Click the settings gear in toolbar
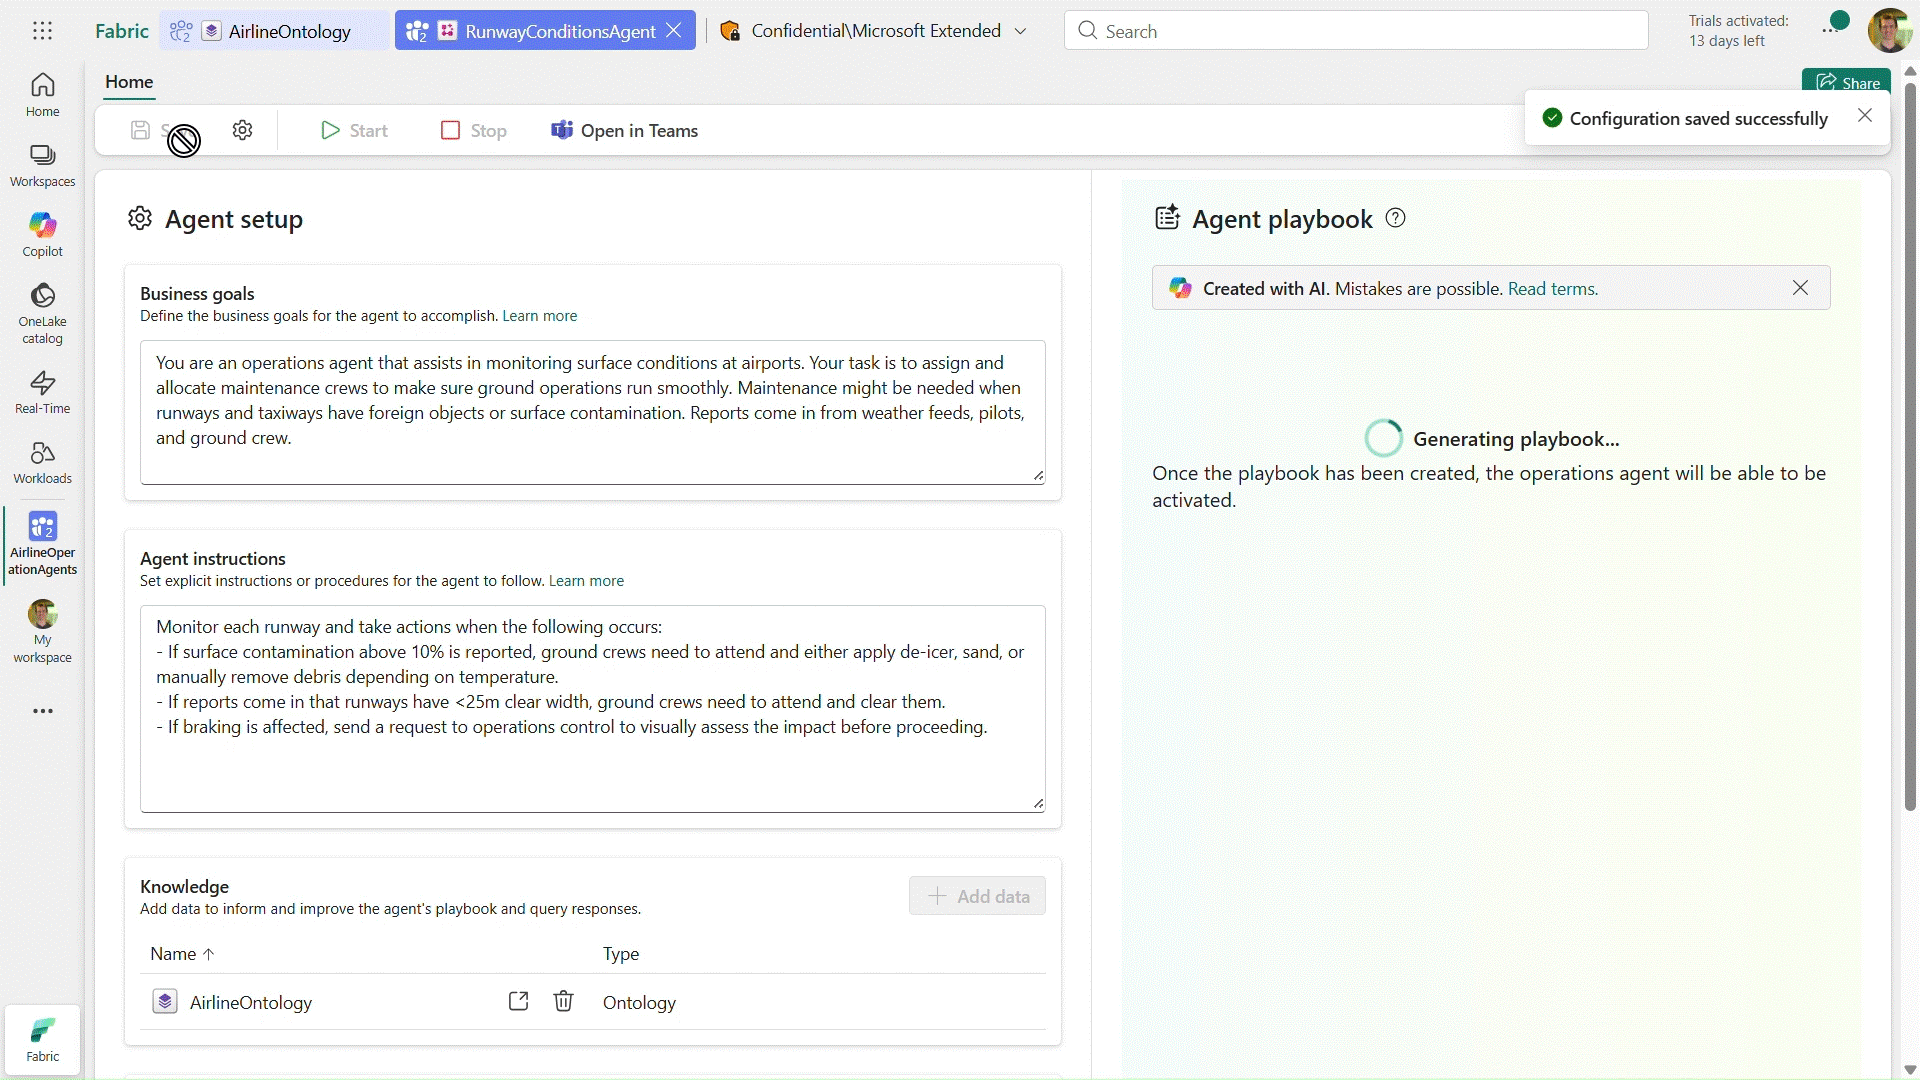The width and height of the screenshot is (1920, 1080). pos(242,130)
